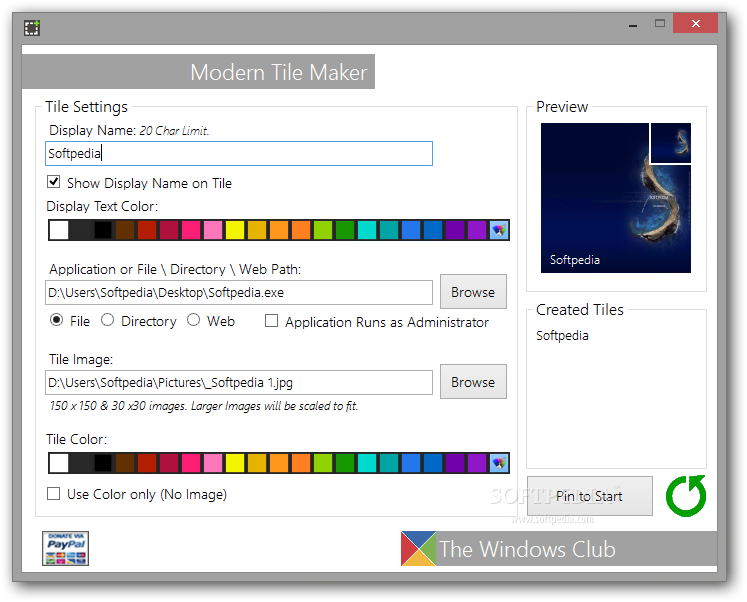Viewport: 747px width, 602px height.
Task: Click the green refresh arrow icon
Action: 686,496
